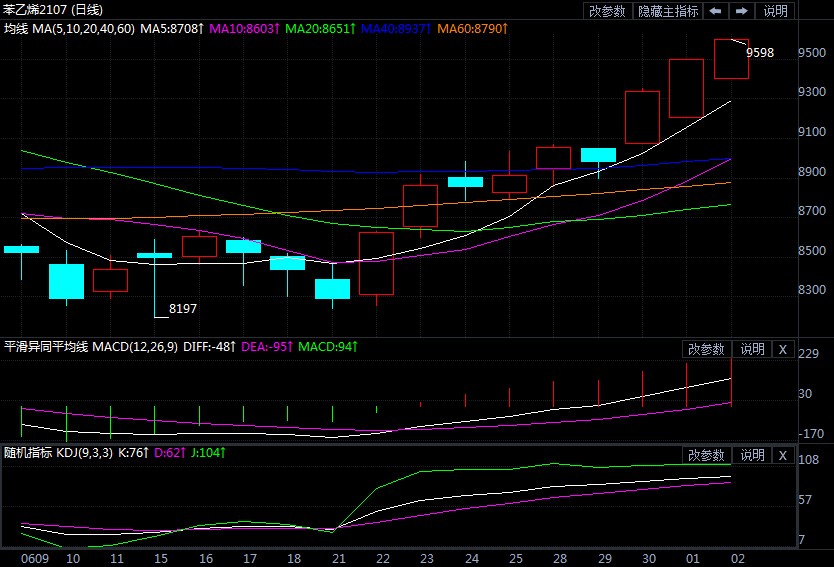The width and height of the screenshot is (834, 567).
Task: Select the green MA20:8651 legend label
Action: [x=319, y=29]
